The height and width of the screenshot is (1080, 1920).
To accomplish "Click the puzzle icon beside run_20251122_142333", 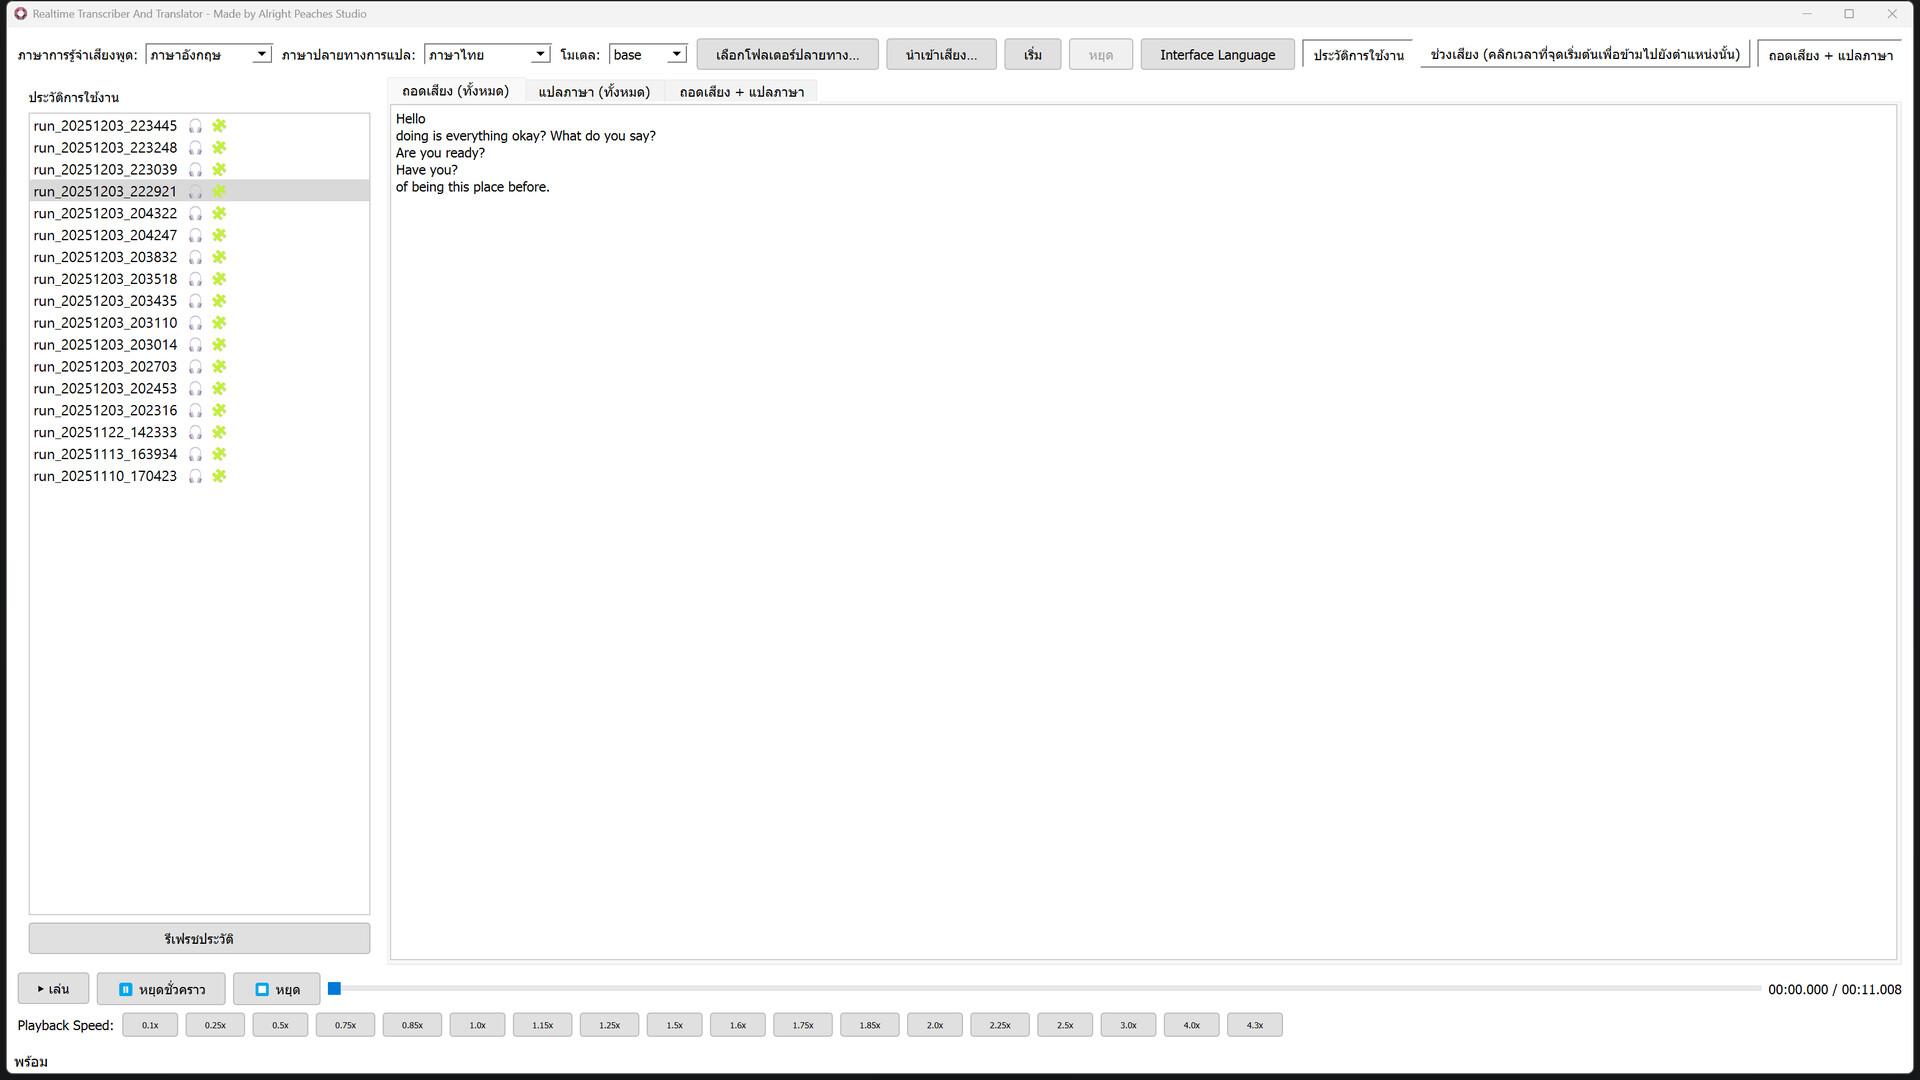I will pyautogui.click(x=219, y=432).
